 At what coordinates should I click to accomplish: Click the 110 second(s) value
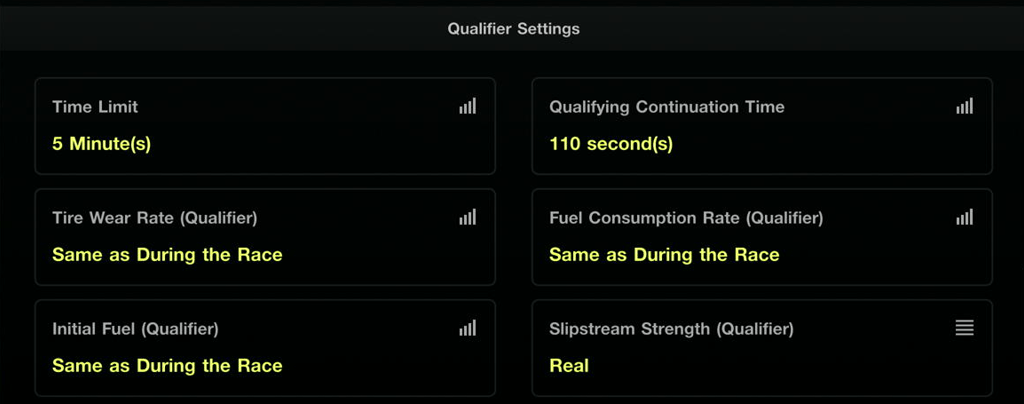(611, 144)
